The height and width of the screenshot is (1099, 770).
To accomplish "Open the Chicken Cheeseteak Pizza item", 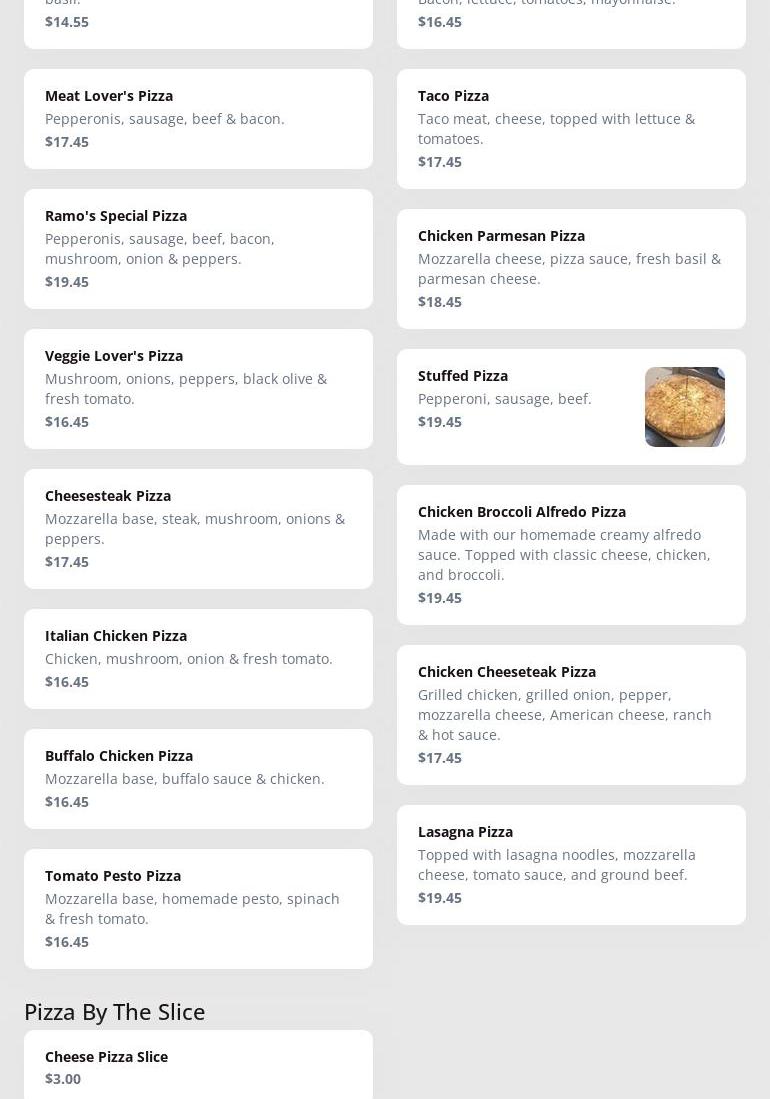I will click(x=571, y=714).
